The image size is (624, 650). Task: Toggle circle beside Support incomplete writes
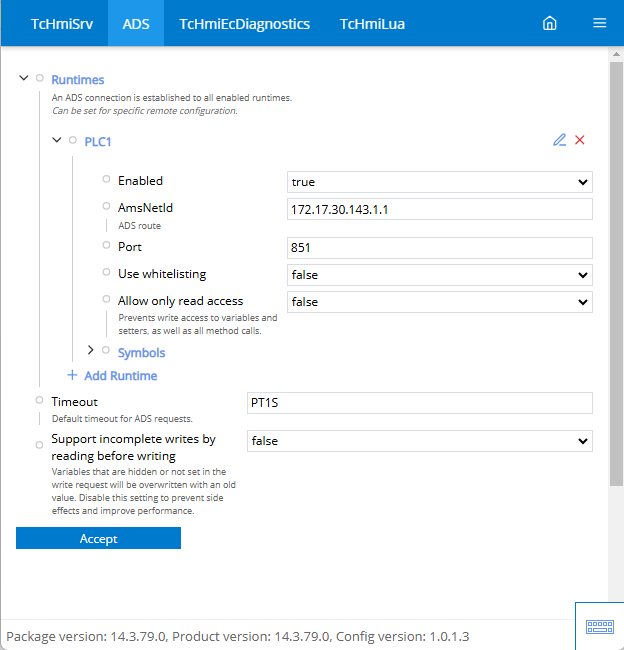[39, 445]
